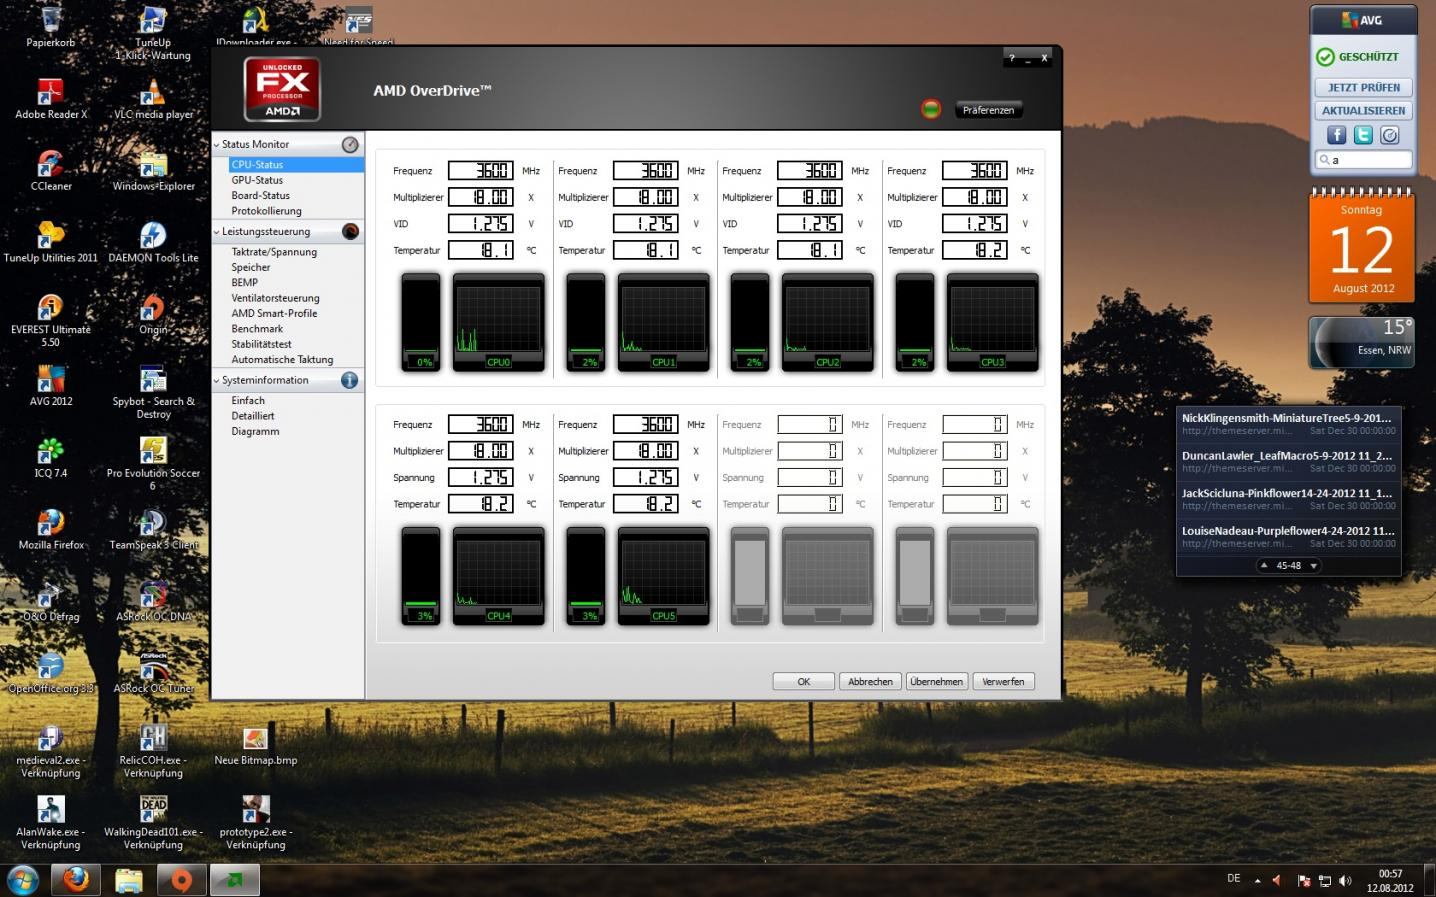Click the OK button
This screenshot has width=1436, height=897.
[803, 681]
